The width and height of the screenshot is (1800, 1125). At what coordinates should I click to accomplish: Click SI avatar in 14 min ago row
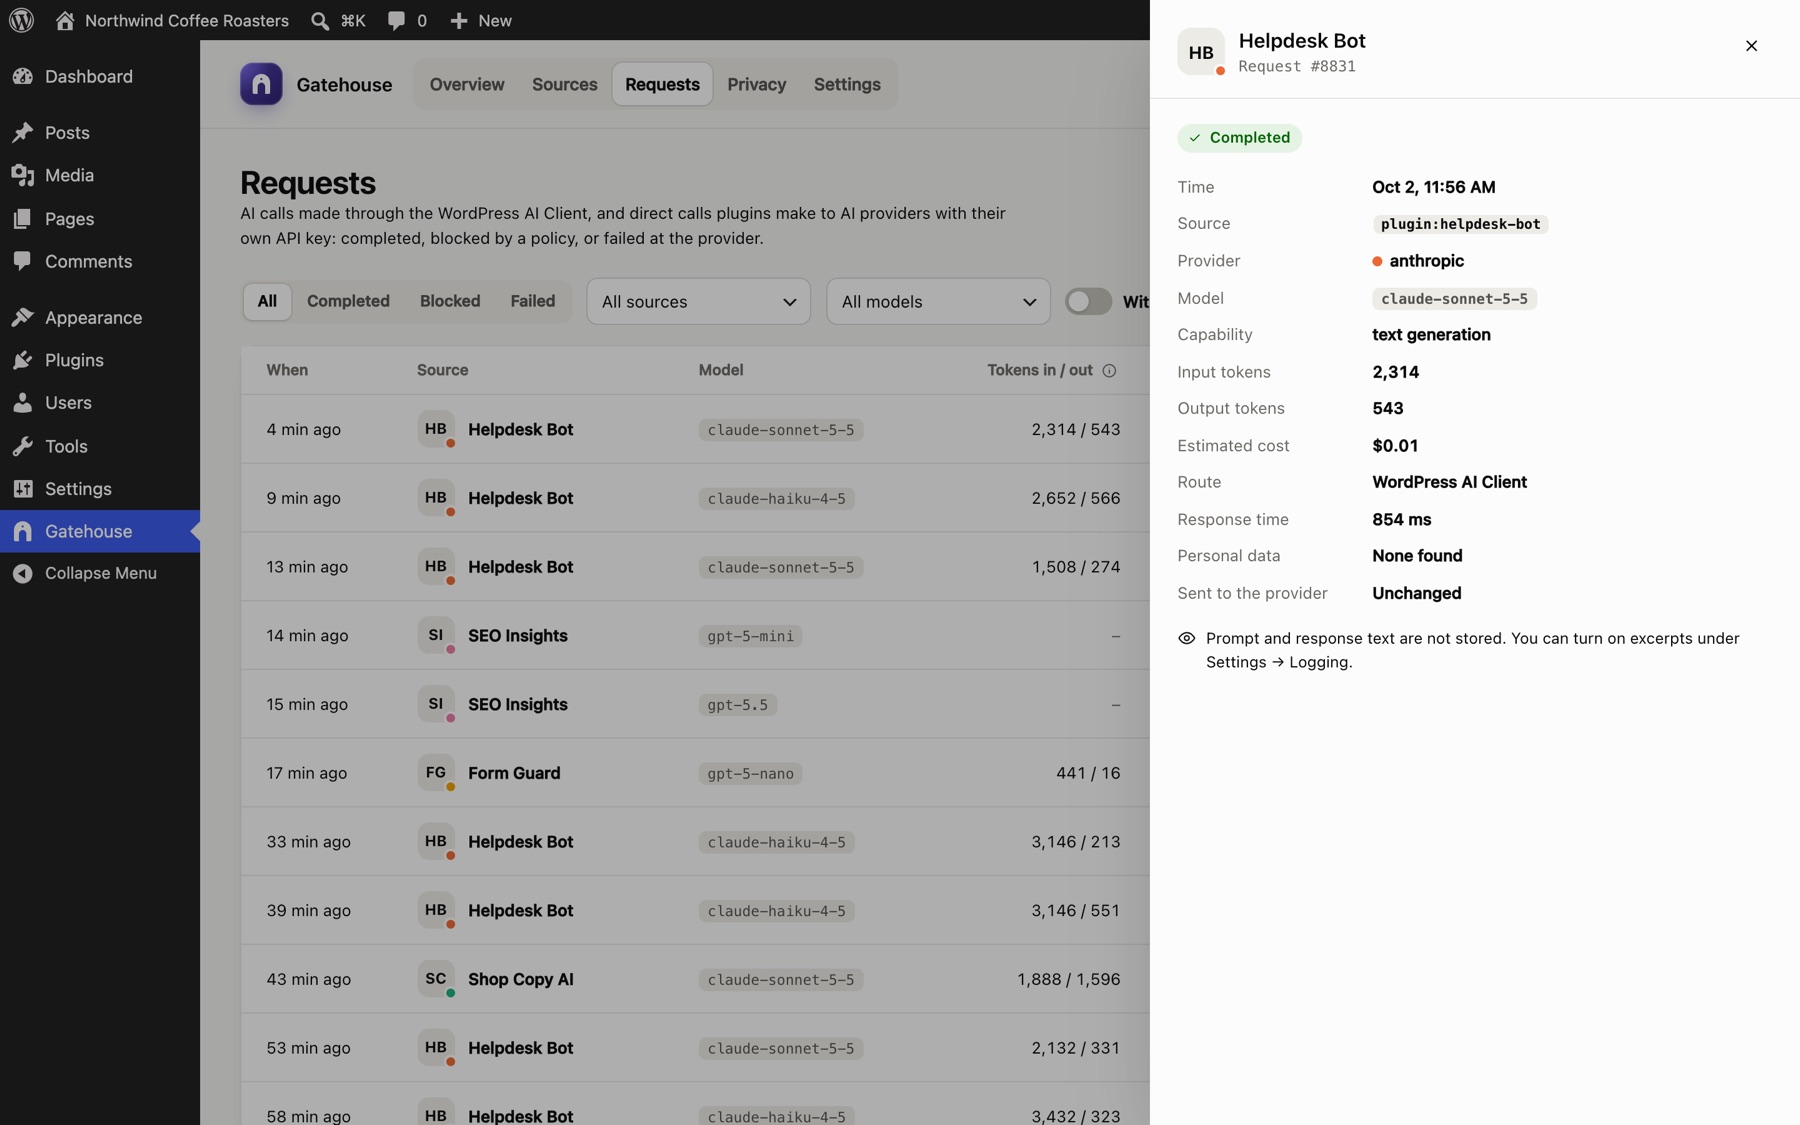(x=436, y=635)
